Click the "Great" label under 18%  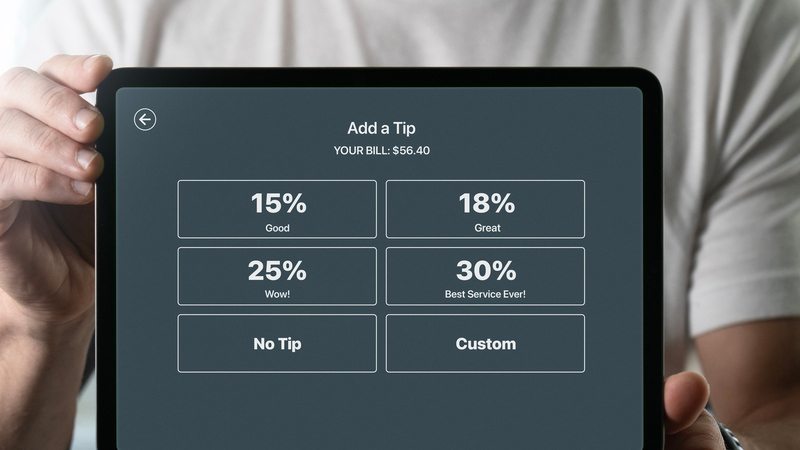pyautogui.click(x=485, y=228)
